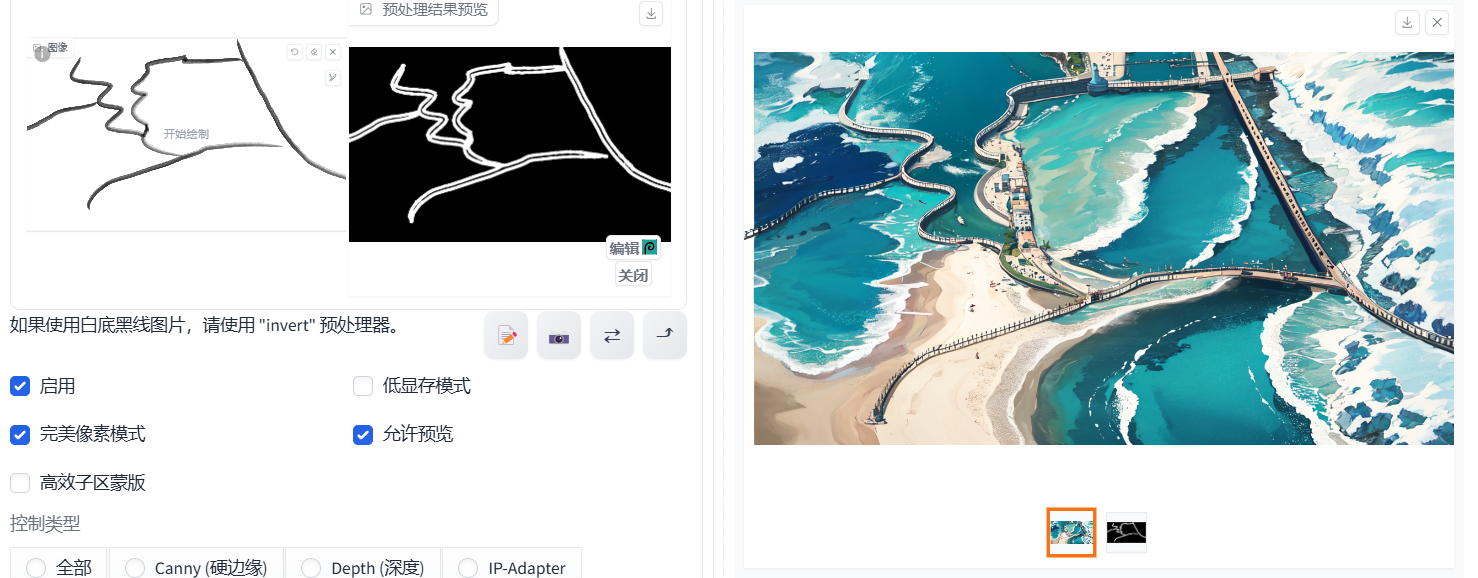Uncheck the 启用 checkbox
The height and width of the screenshot is (578, 1478).
click(x=20, y=386)
